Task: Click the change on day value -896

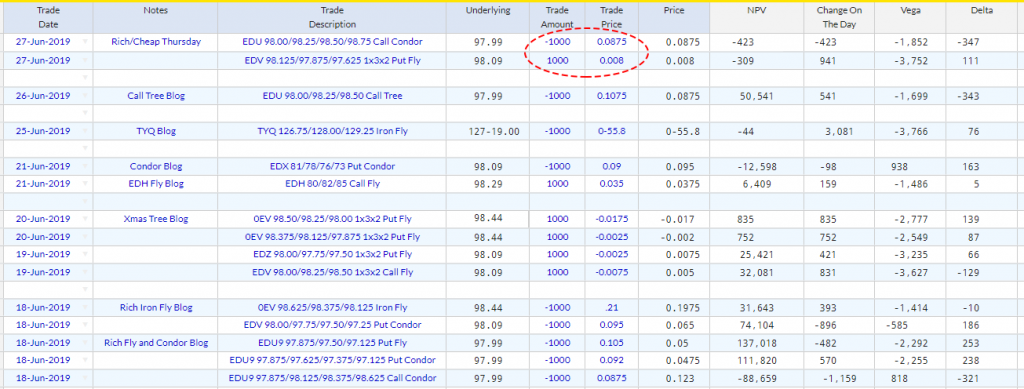Action: 826,325
